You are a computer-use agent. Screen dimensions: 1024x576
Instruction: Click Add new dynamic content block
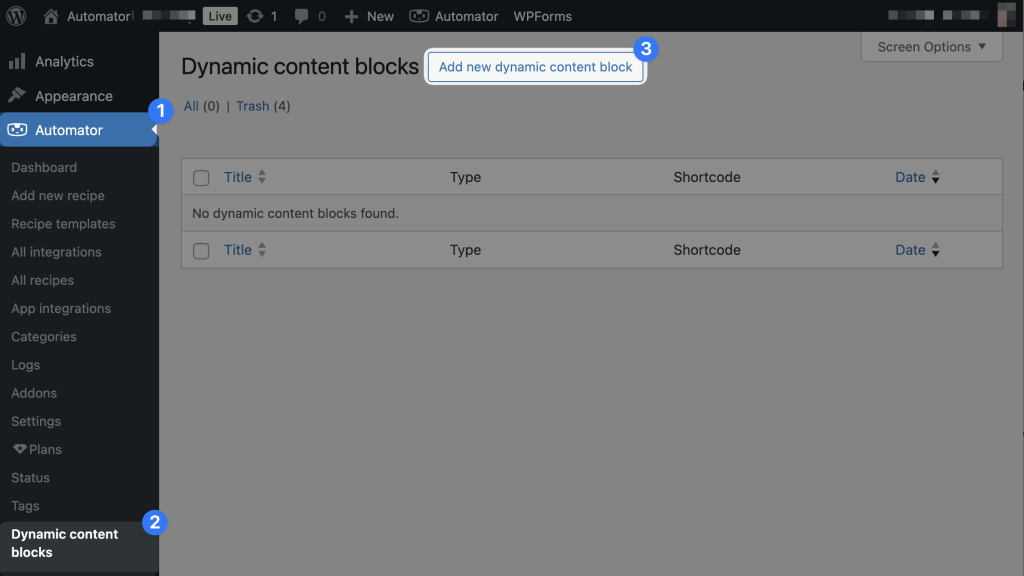point(535,67)
